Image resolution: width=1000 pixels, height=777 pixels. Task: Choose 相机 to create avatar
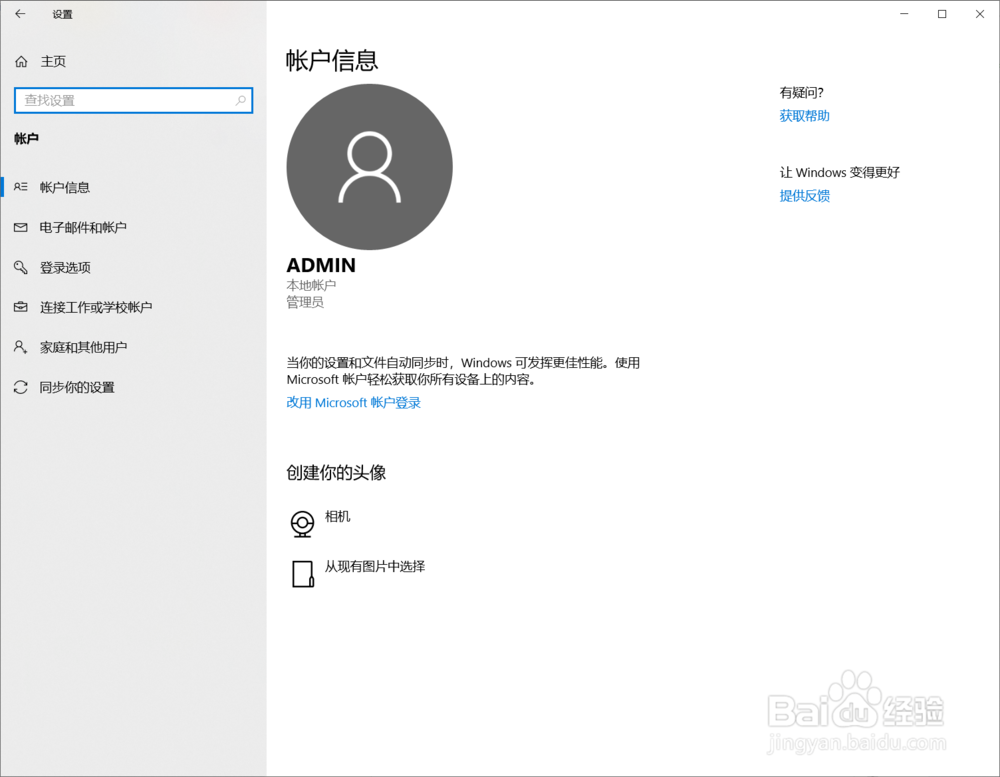pyautogui.click(x=337, y=516)
